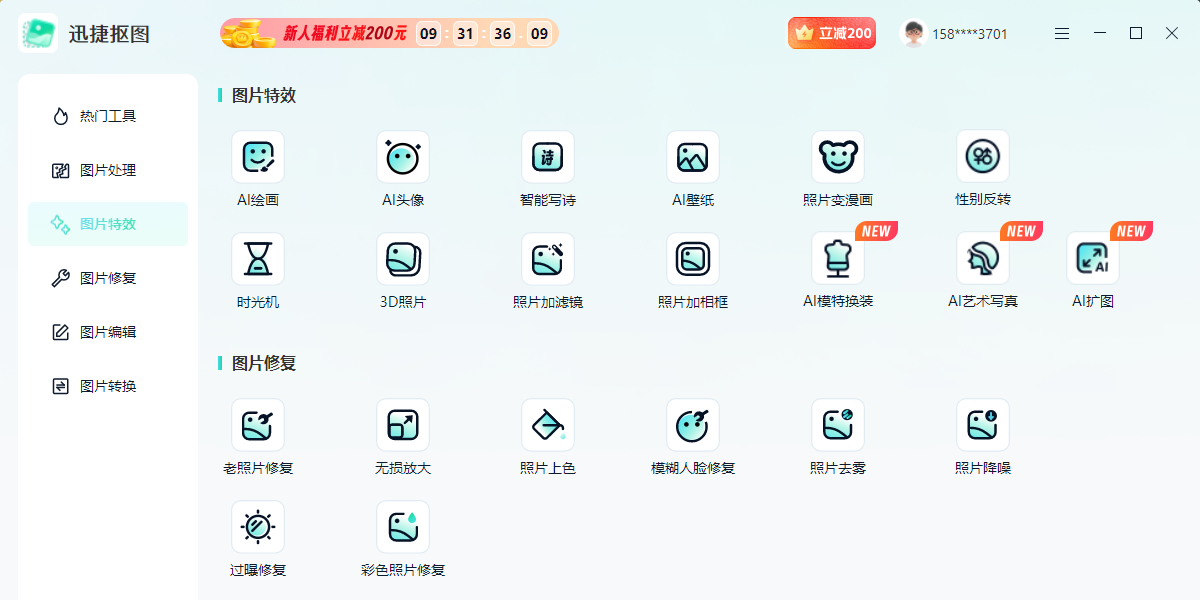
Task: Open 照片上色 paint bucket tool
Action: (x=548, y=425)
